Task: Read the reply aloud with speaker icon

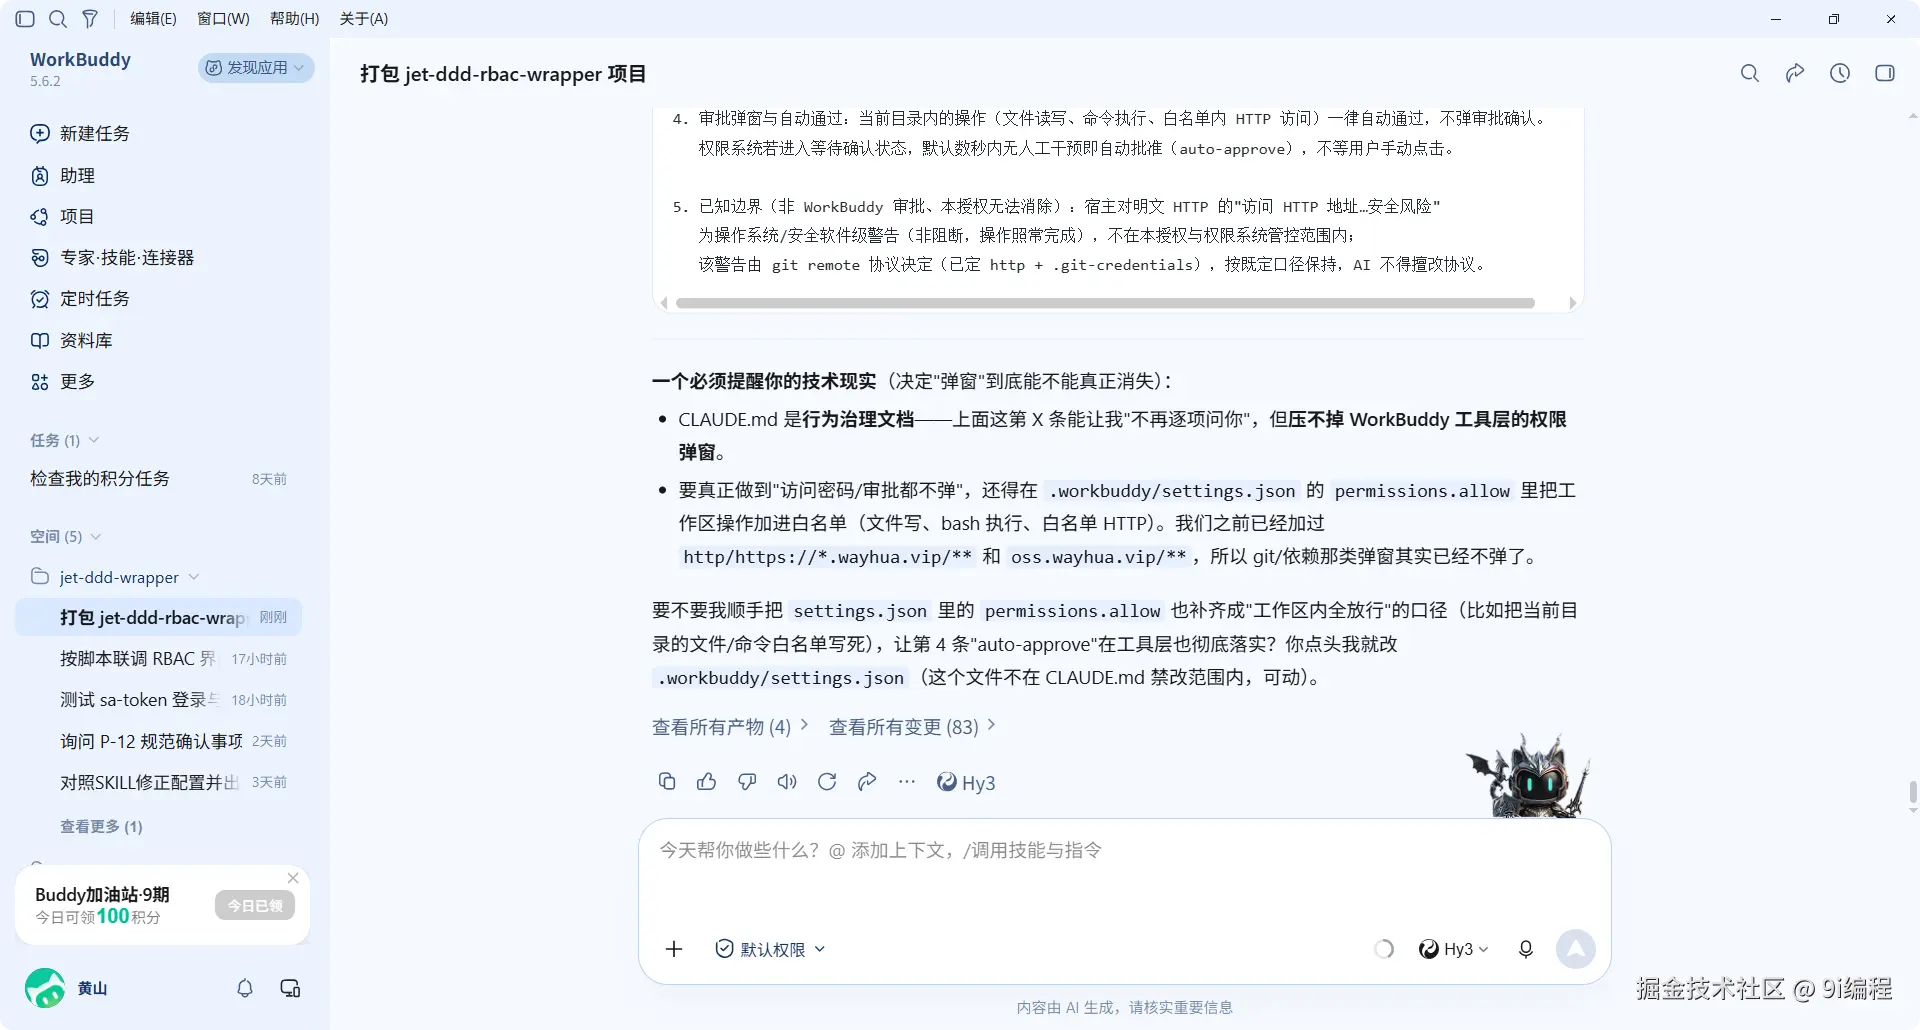Action: coord(787,781)
